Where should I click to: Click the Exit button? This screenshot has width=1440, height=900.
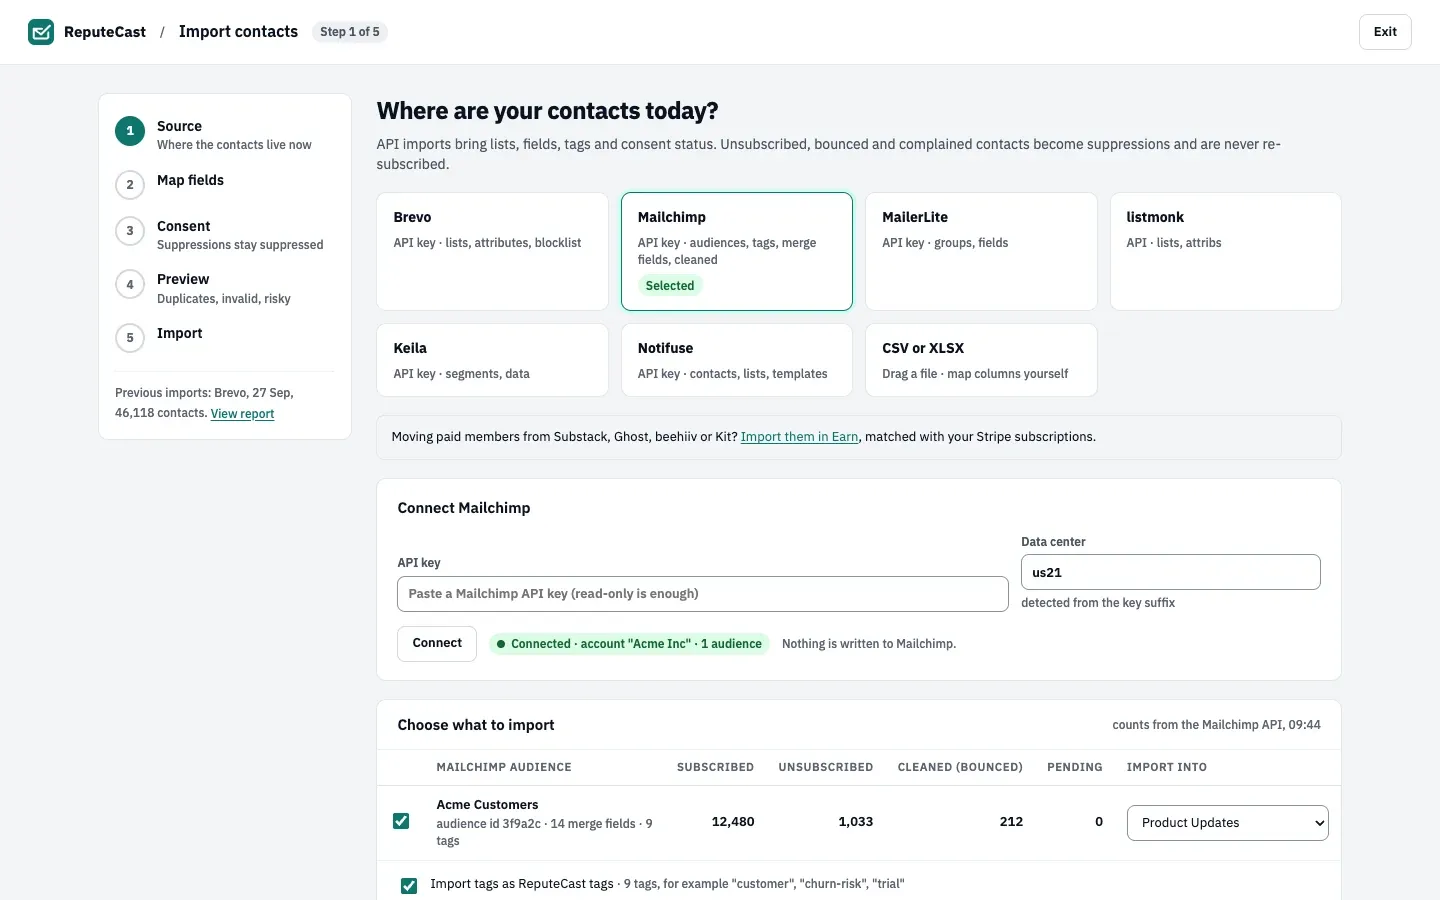click(1385, 32)
